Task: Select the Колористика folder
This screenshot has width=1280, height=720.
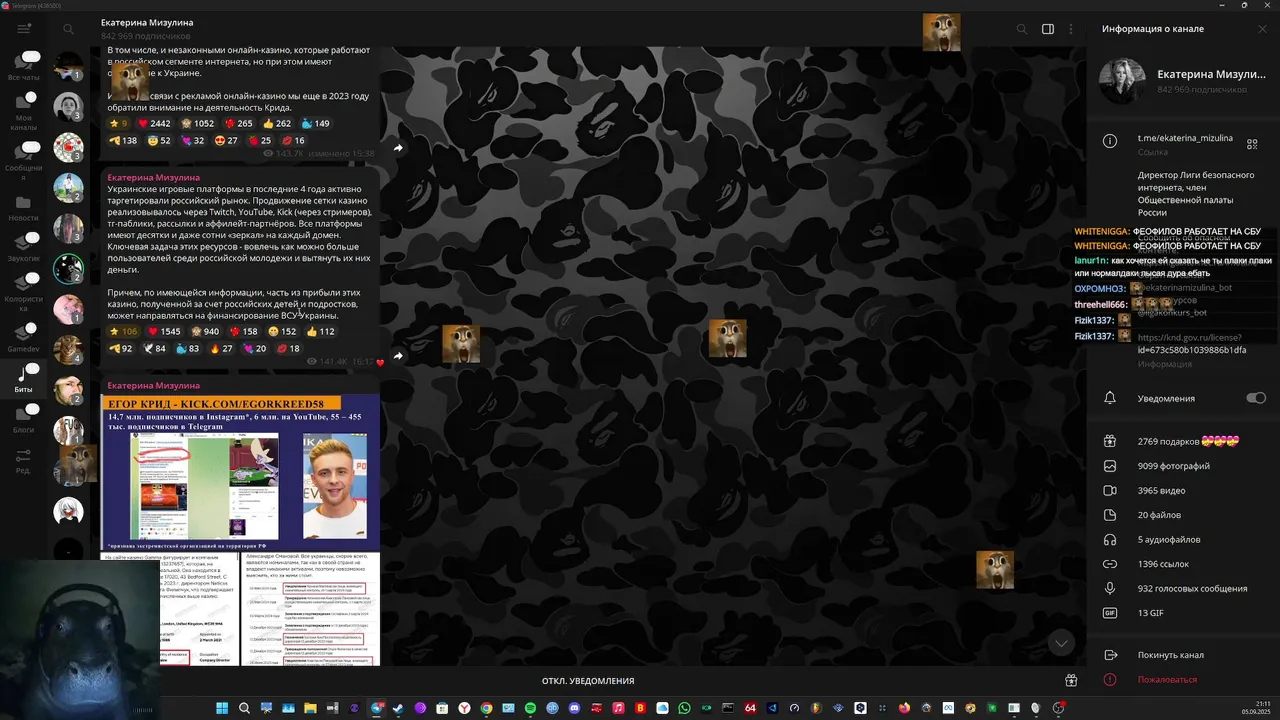Action: pos(24,294)
